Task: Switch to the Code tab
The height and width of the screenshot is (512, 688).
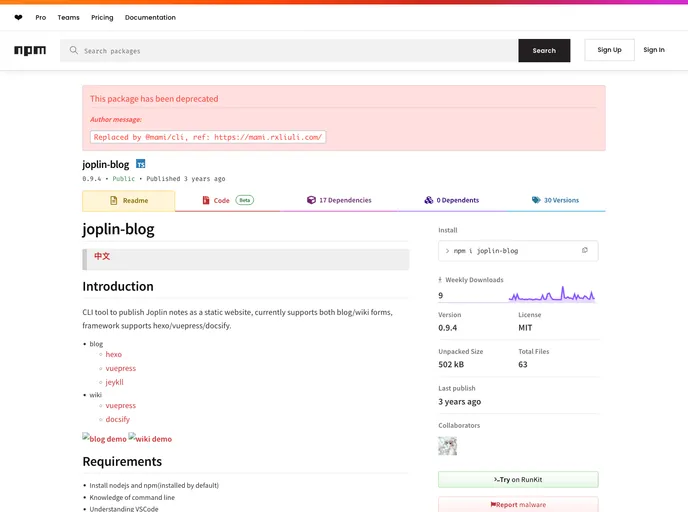Action: click(x=228, y=201)
